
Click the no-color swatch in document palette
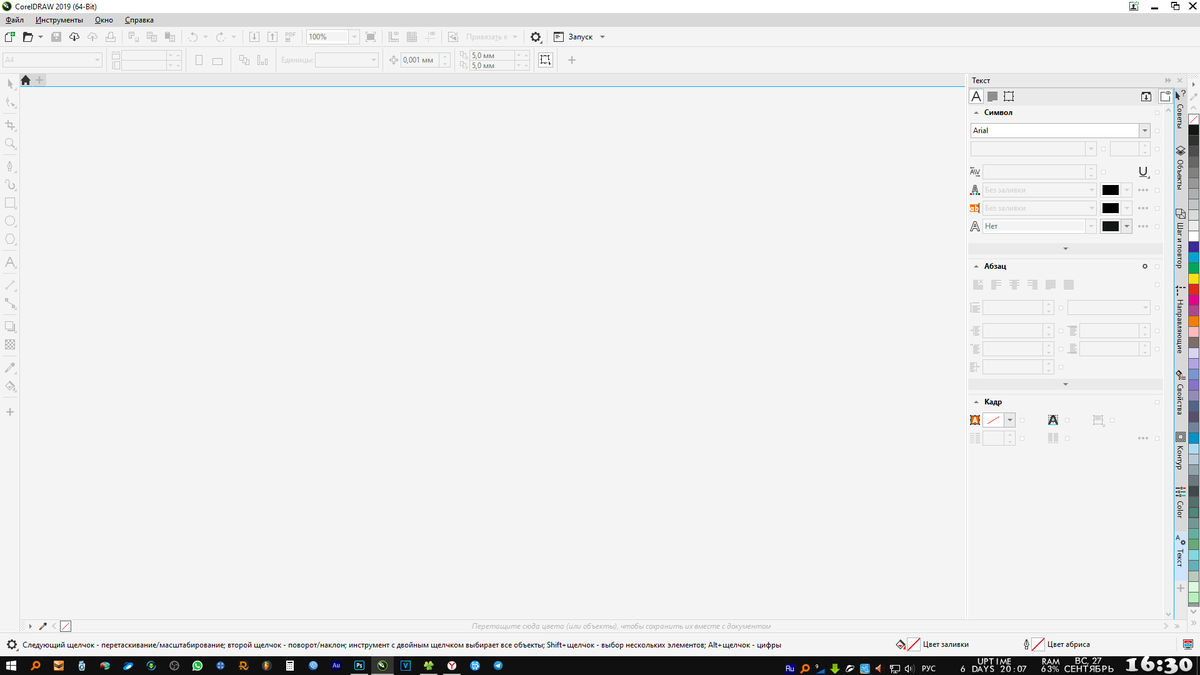(x=66, y=626)
